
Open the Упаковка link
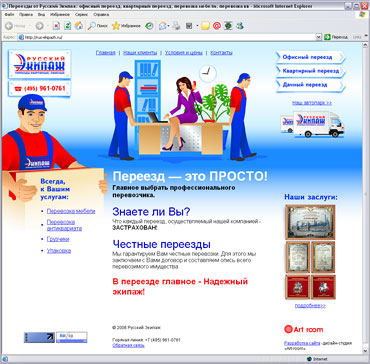(59, 250)
